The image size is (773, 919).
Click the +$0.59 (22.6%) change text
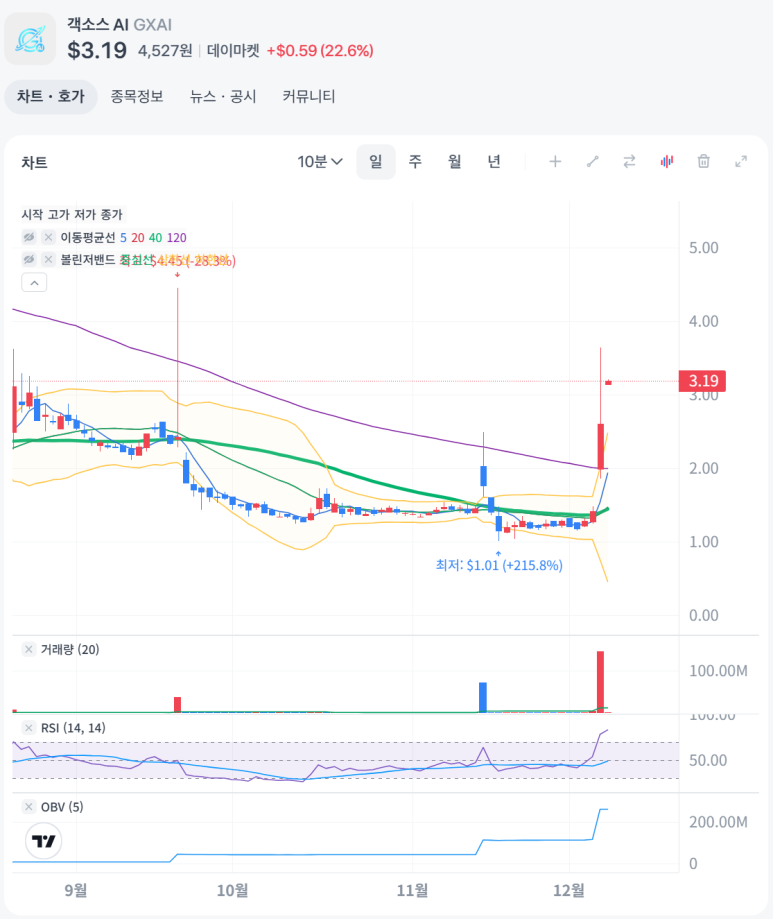tap(320, 51)
